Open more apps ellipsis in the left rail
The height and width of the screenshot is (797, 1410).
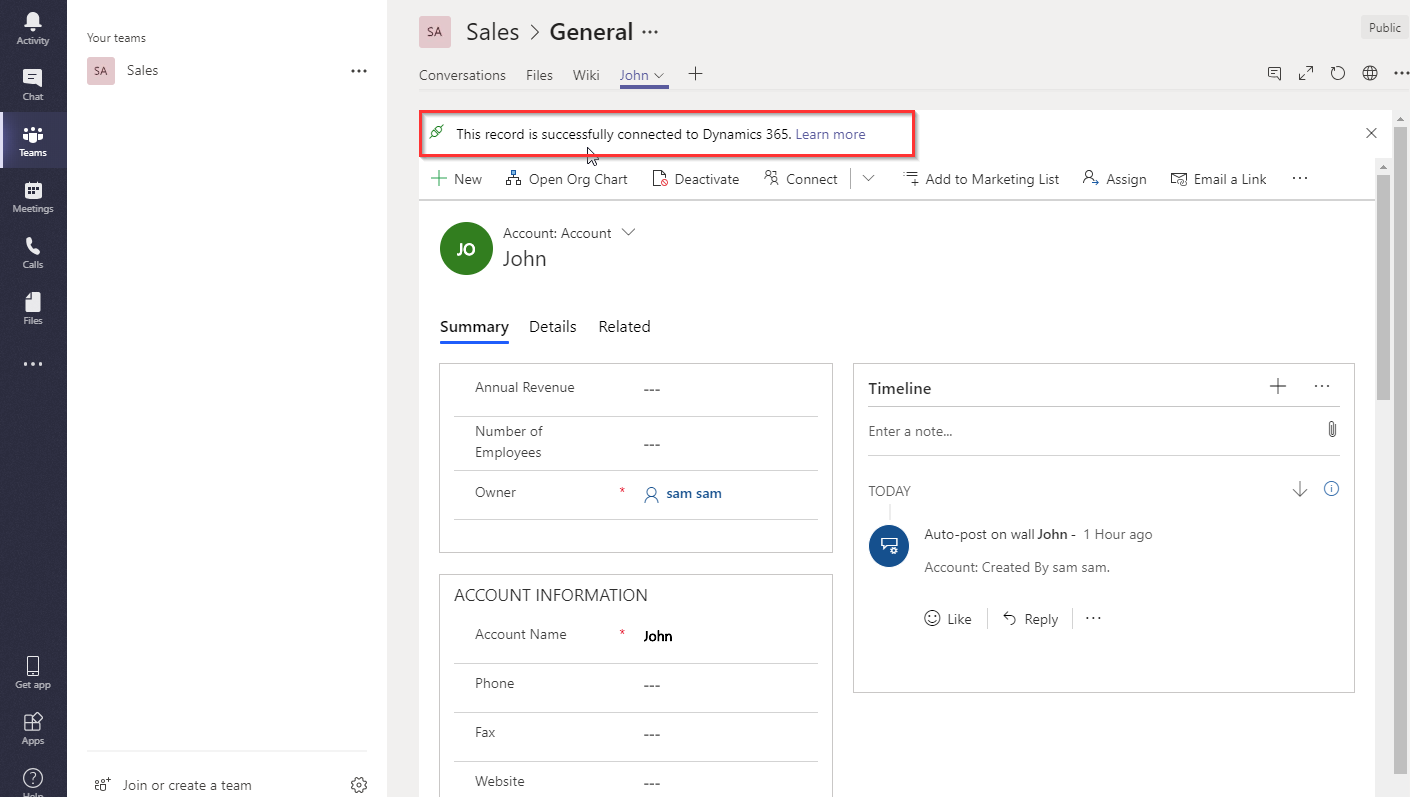click(x=33, y=365)
